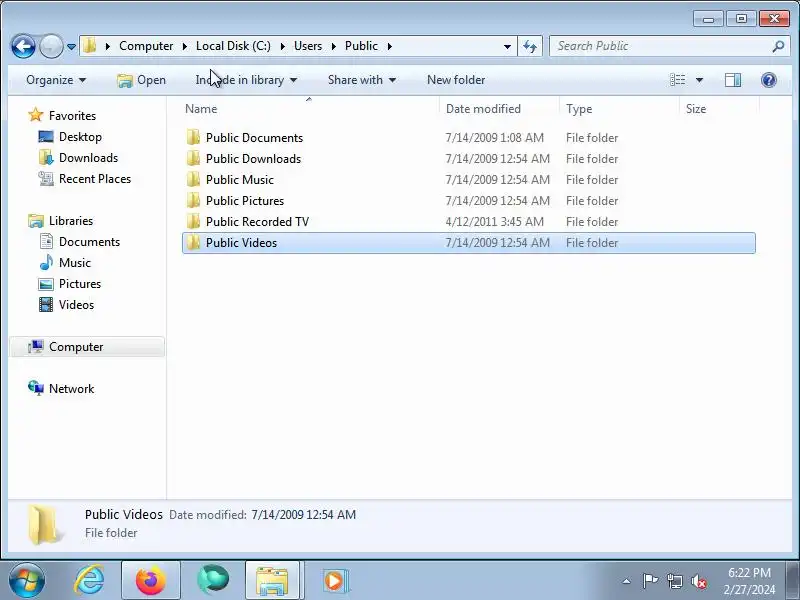Switch to Firefox on the taskbar
The width and height of the screenshot is (800, 600).
point(151,581)
